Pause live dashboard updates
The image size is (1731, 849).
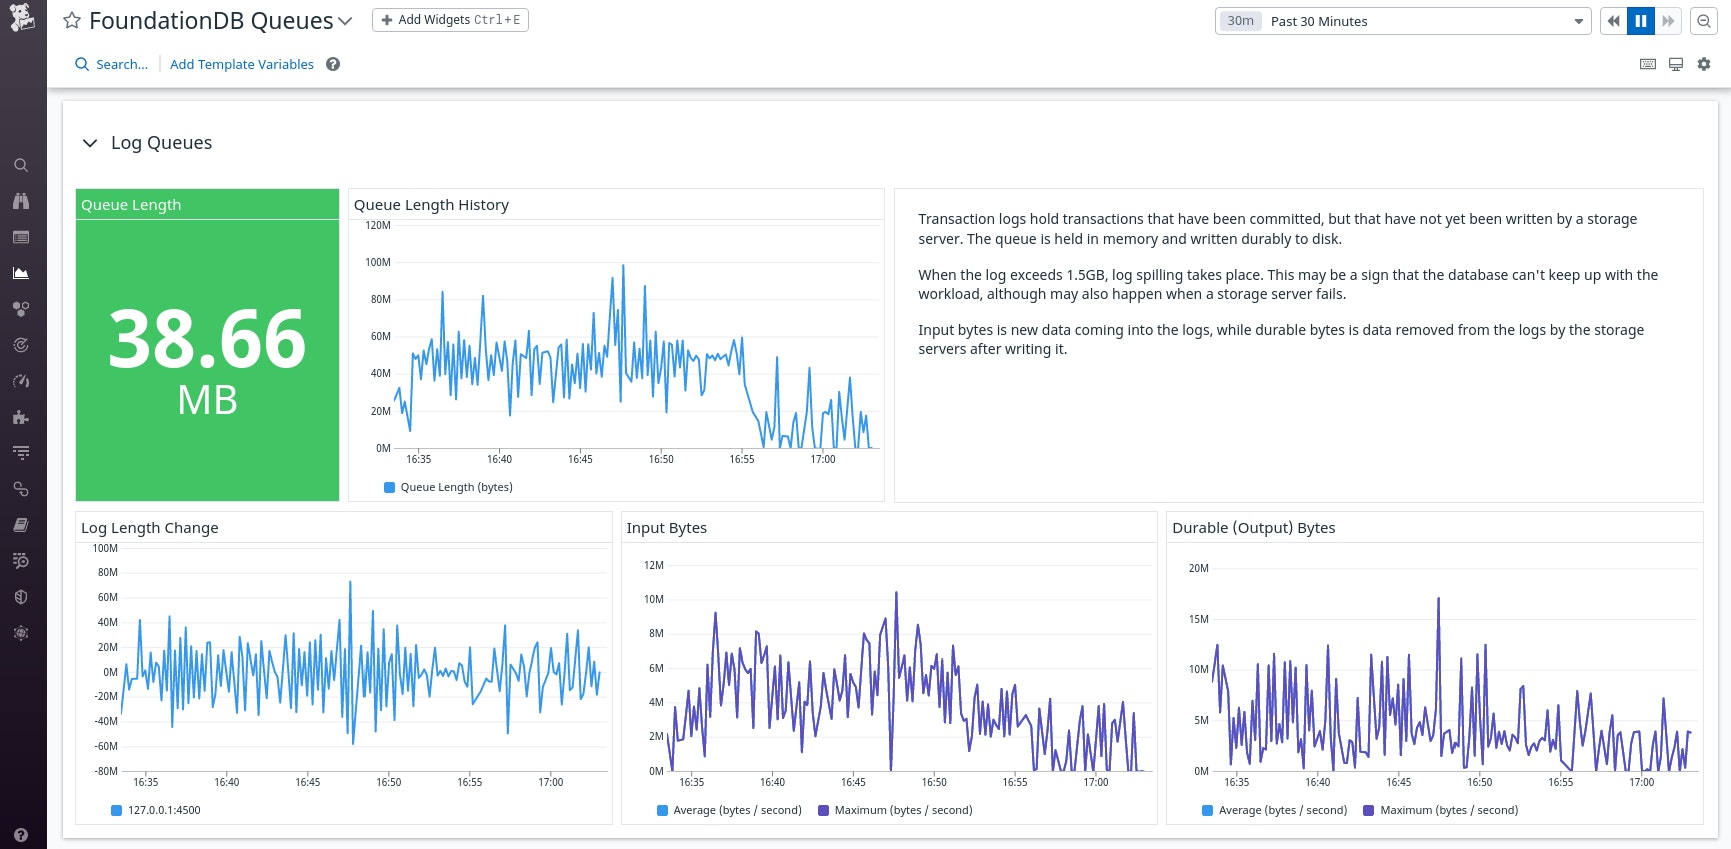[1641, 21]
